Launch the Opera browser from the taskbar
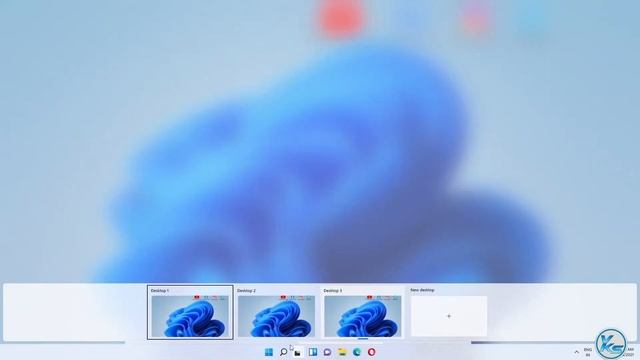This screenshot has width=640, height=360. 371,352
